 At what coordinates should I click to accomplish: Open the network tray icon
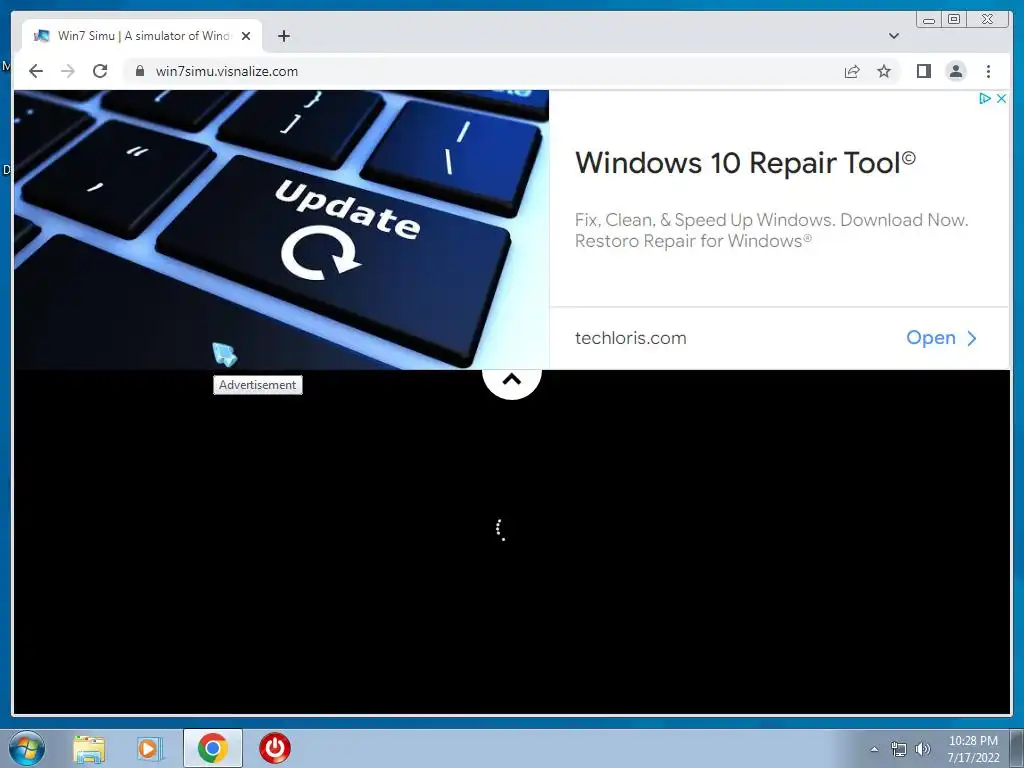(899, 749)
